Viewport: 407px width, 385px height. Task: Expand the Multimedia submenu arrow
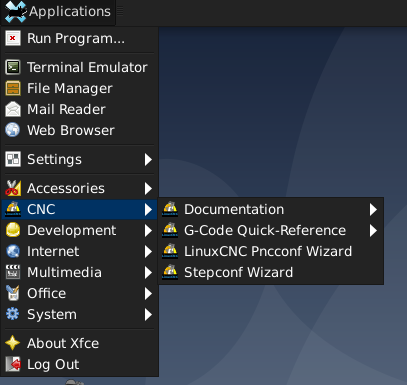tap(148, 272)
